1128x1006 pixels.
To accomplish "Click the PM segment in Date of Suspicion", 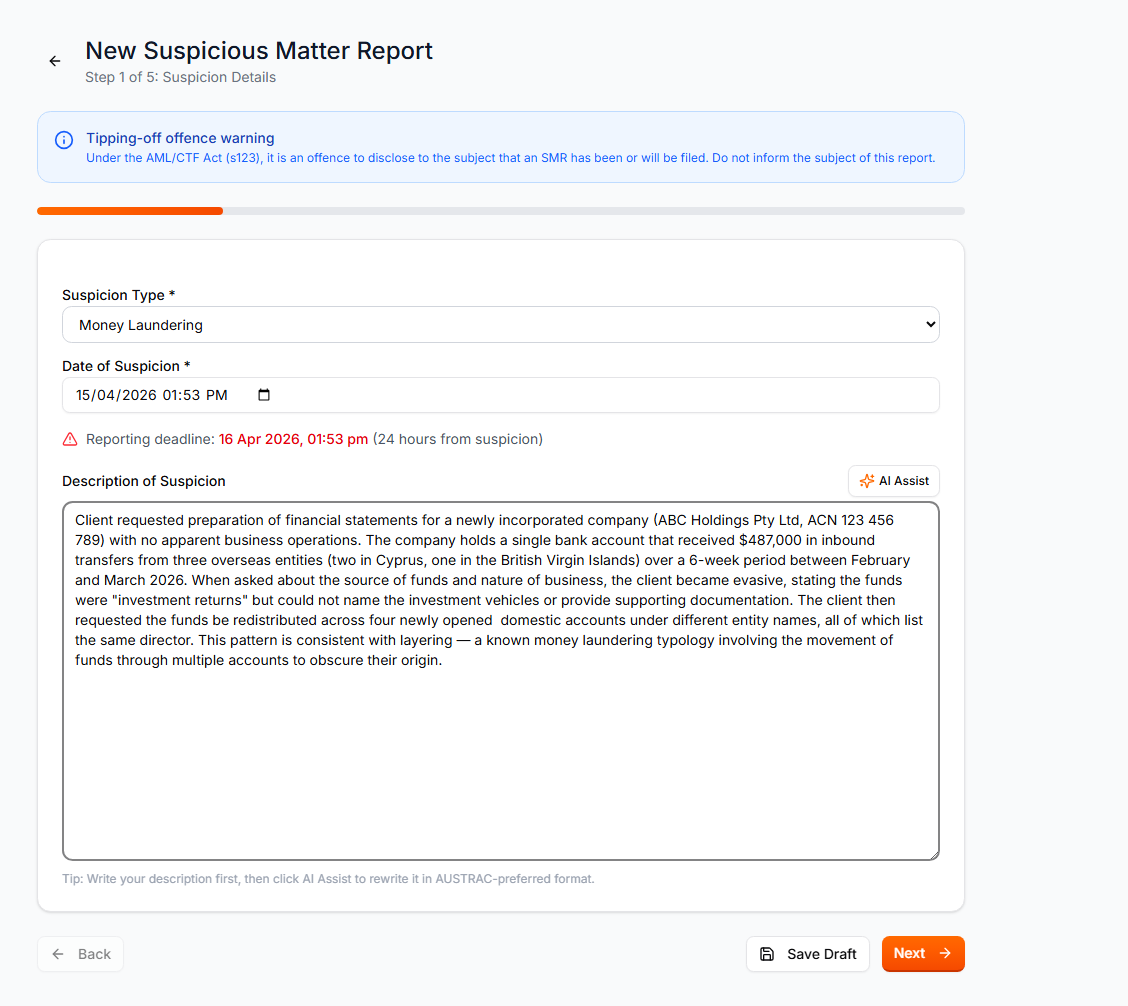I will [217, 395].
